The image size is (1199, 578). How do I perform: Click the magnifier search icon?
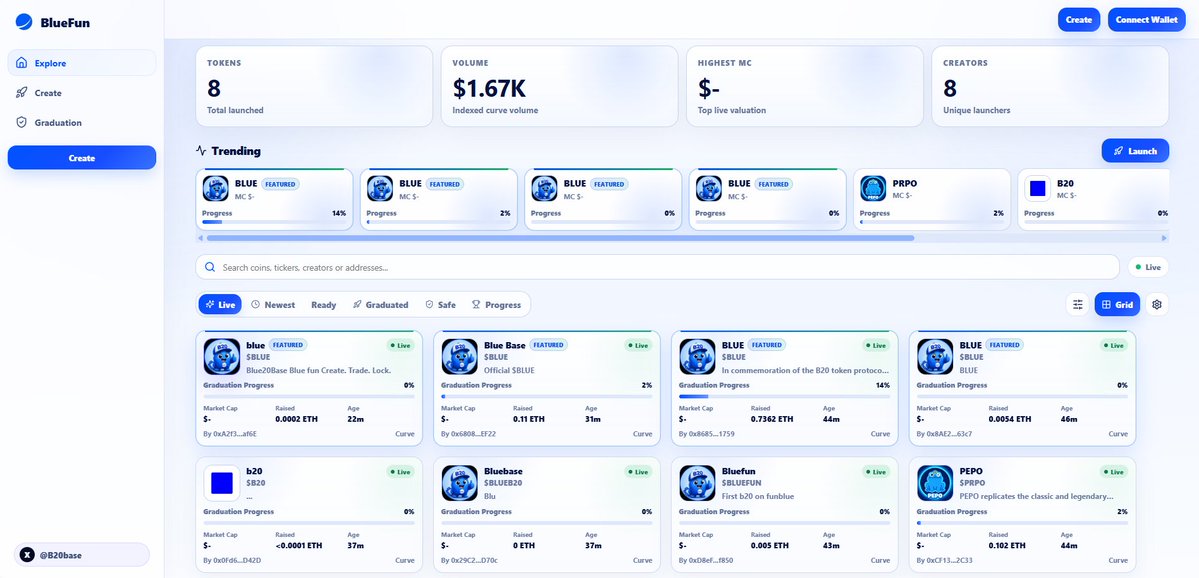point(210,268)
